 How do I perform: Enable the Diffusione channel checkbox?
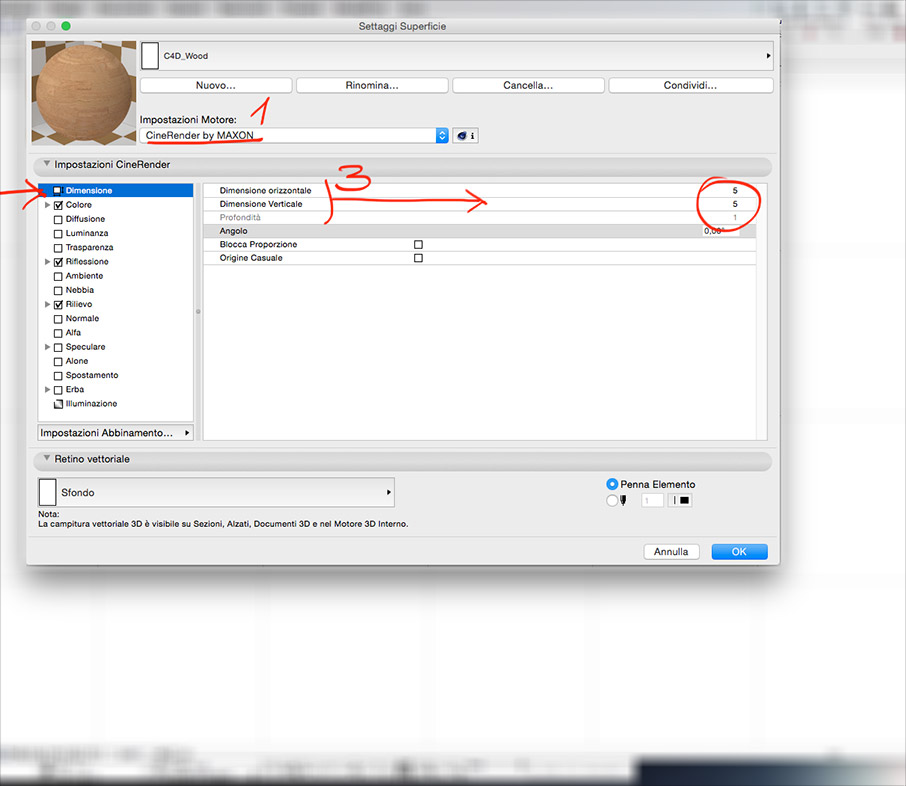58,219
